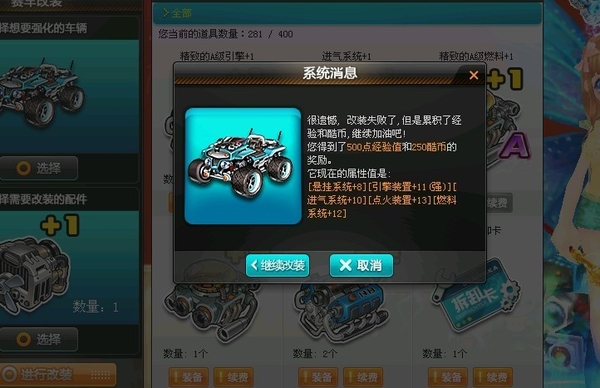Image resolution: width=600 pixels, height=388 pixels.
Task: Click the blue engine item icon in bottom row
Action: pyautogui.click(x=341, y=310)
